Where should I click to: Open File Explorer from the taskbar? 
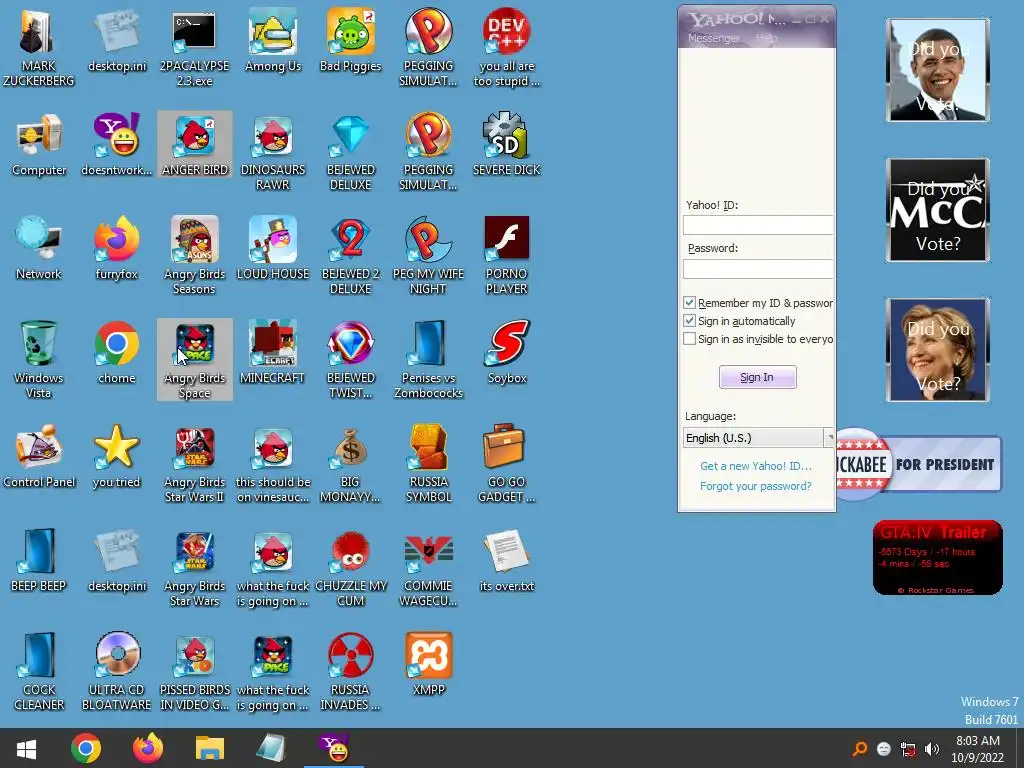click(210, 748)
